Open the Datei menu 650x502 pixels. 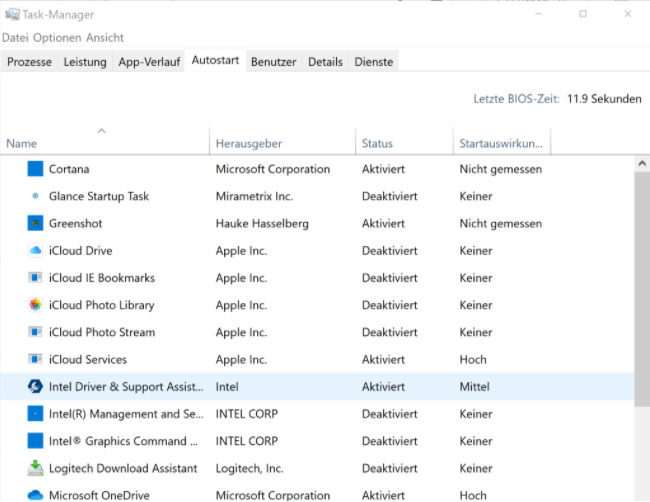[15, 38]
